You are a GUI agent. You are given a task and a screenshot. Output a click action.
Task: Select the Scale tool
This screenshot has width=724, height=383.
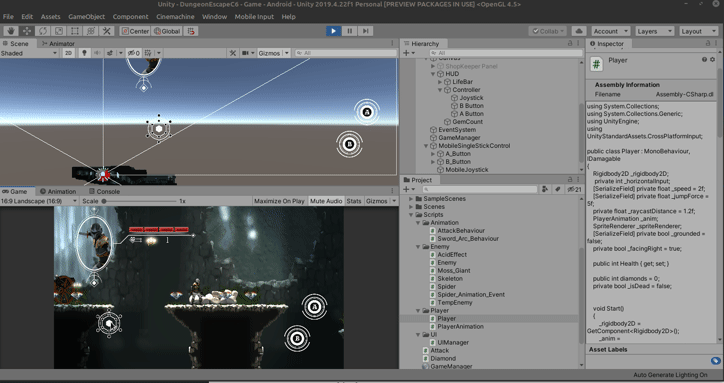59,31
